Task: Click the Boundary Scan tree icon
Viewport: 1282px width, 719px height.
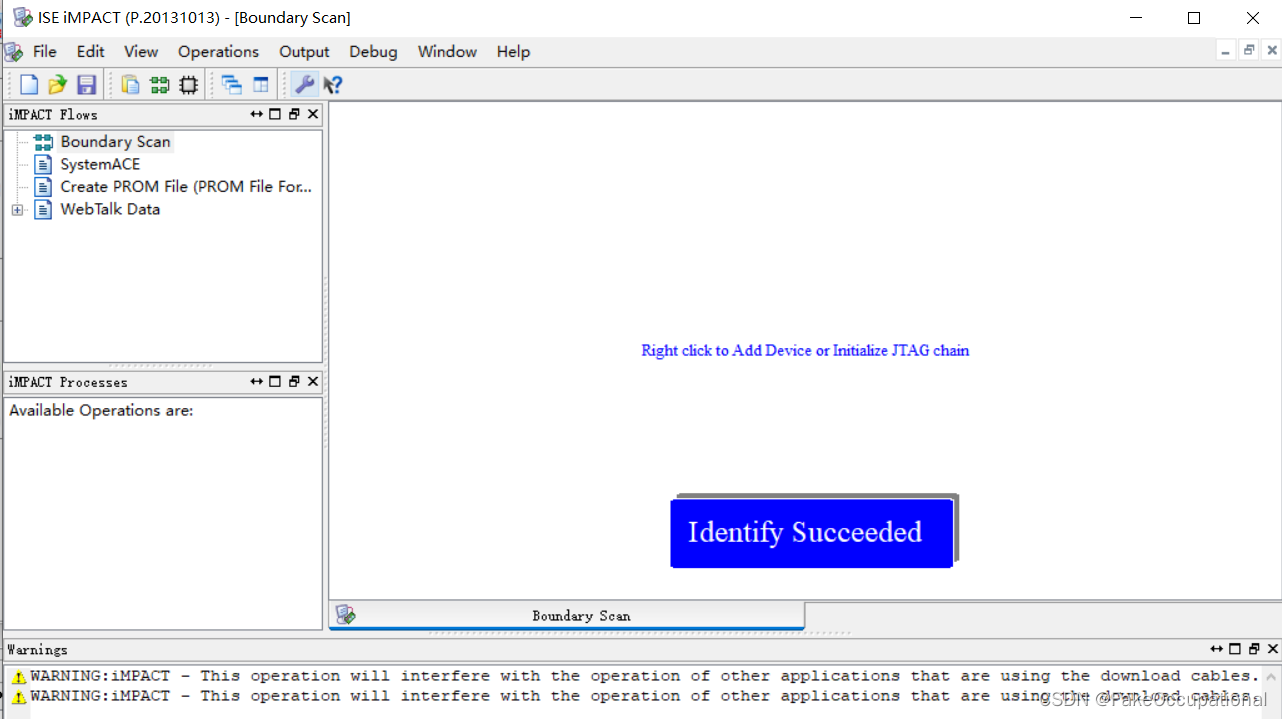Action: pos(43,142)
